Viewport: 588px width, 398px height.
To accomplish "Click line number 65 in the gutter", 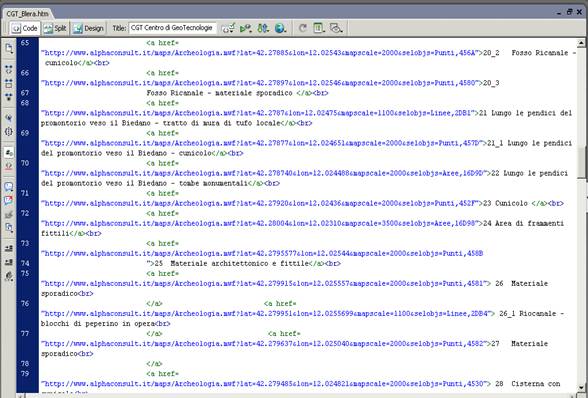I will [x=25, y=43].
